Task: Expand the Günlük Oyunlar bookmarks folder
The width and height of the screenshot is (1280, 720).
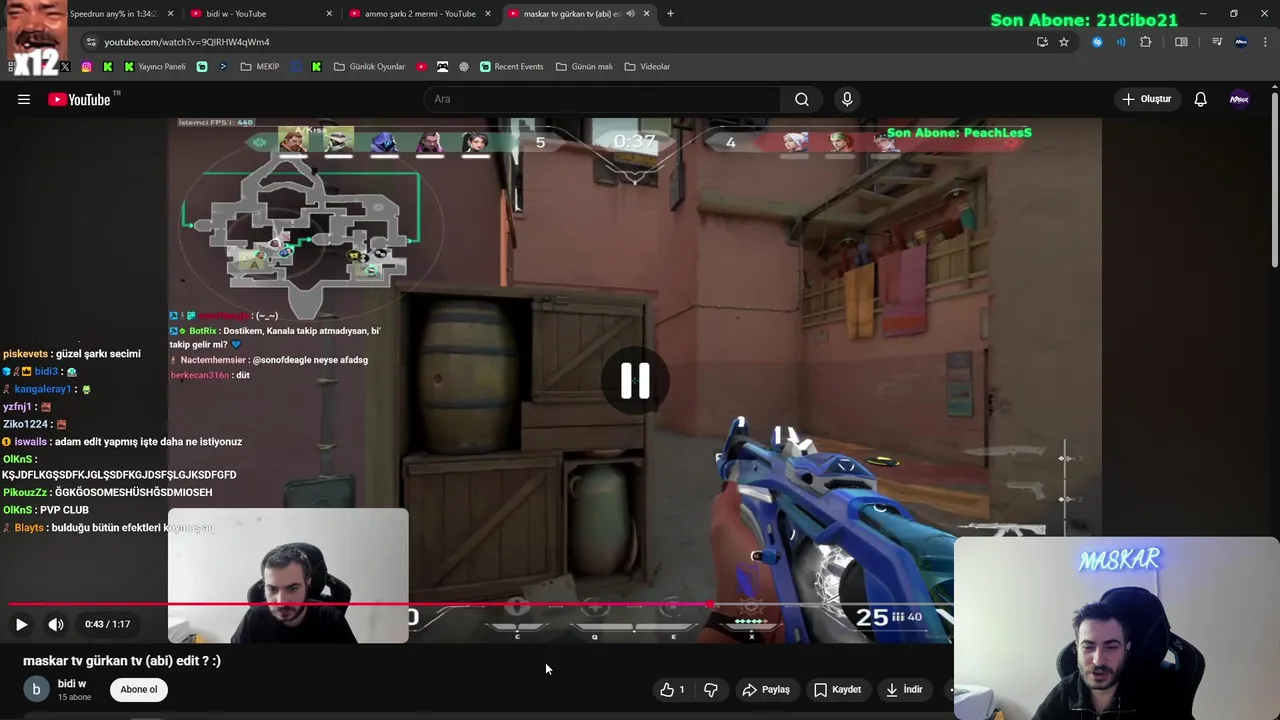Action: (369, 67)
